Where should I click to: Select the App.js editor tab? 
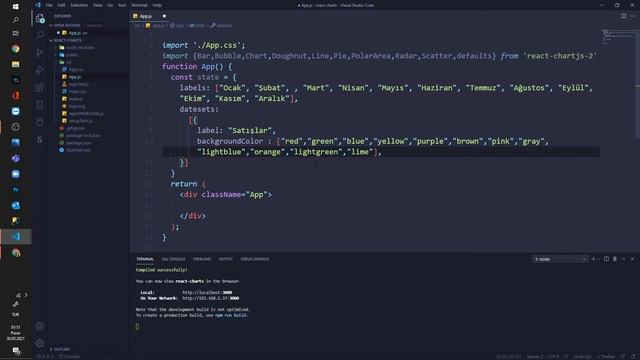(149, 16)
